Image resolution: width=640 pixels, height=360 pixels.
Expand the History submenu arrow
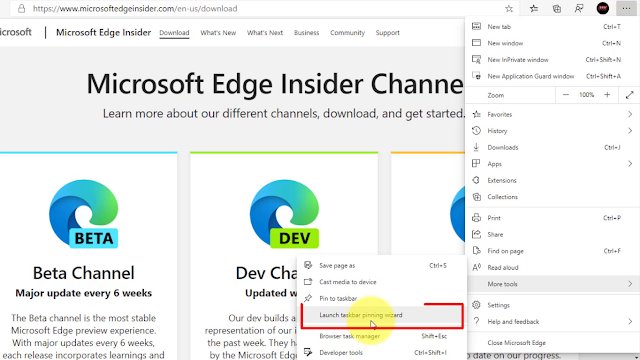[630, 131]
